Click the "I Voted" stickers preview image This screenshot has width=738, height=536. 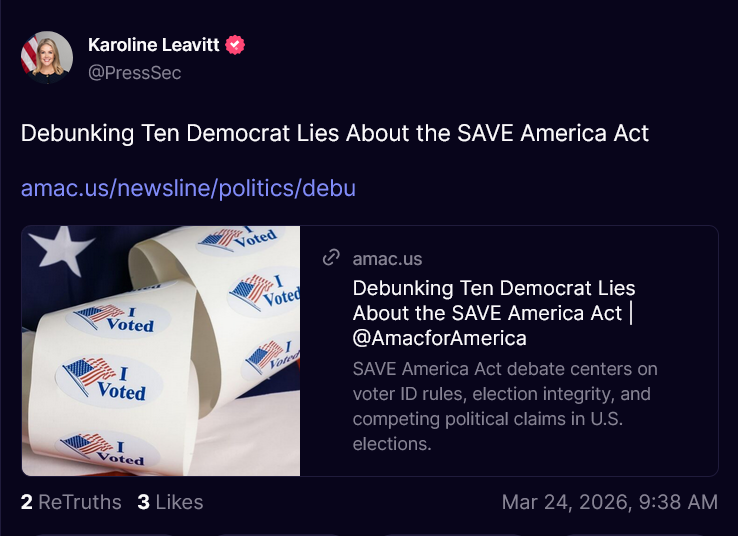click(161, 350)
